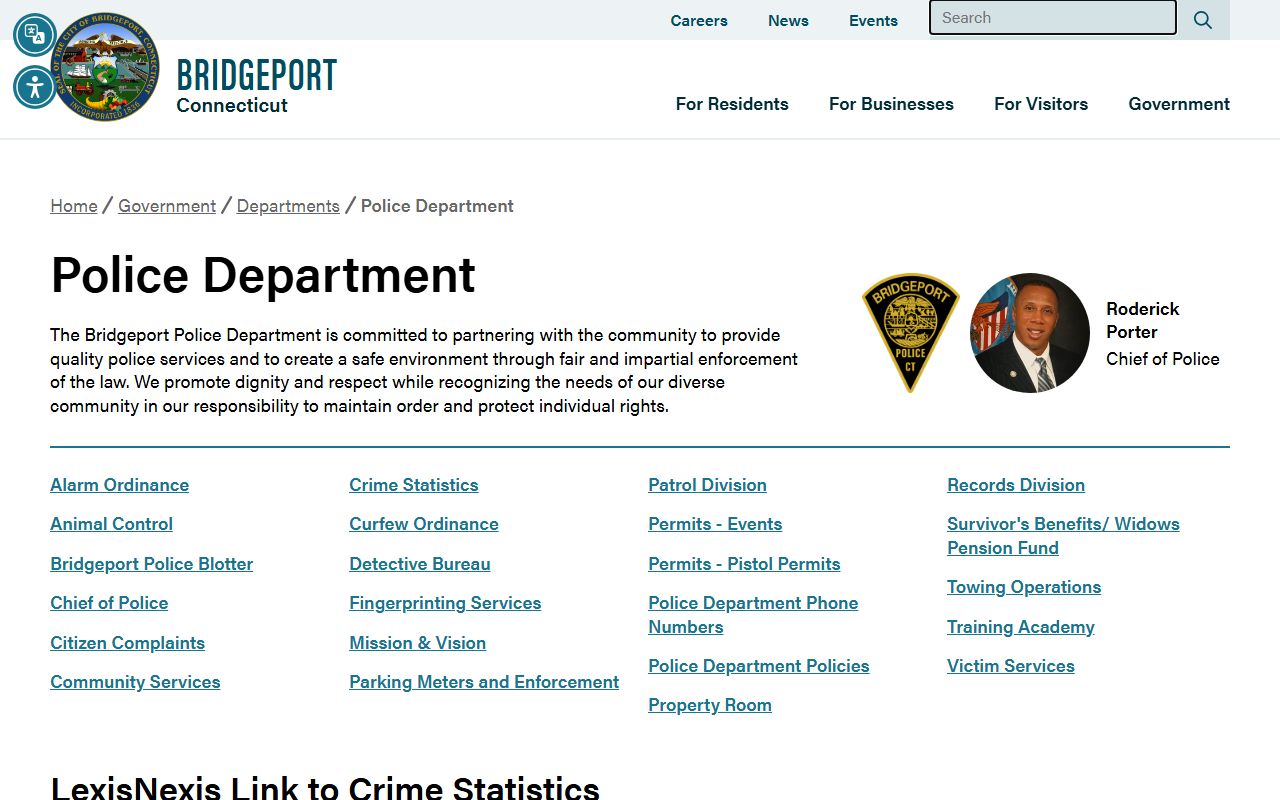
Task: Open the accessibility options icon
Action: (x=35, y=87)
